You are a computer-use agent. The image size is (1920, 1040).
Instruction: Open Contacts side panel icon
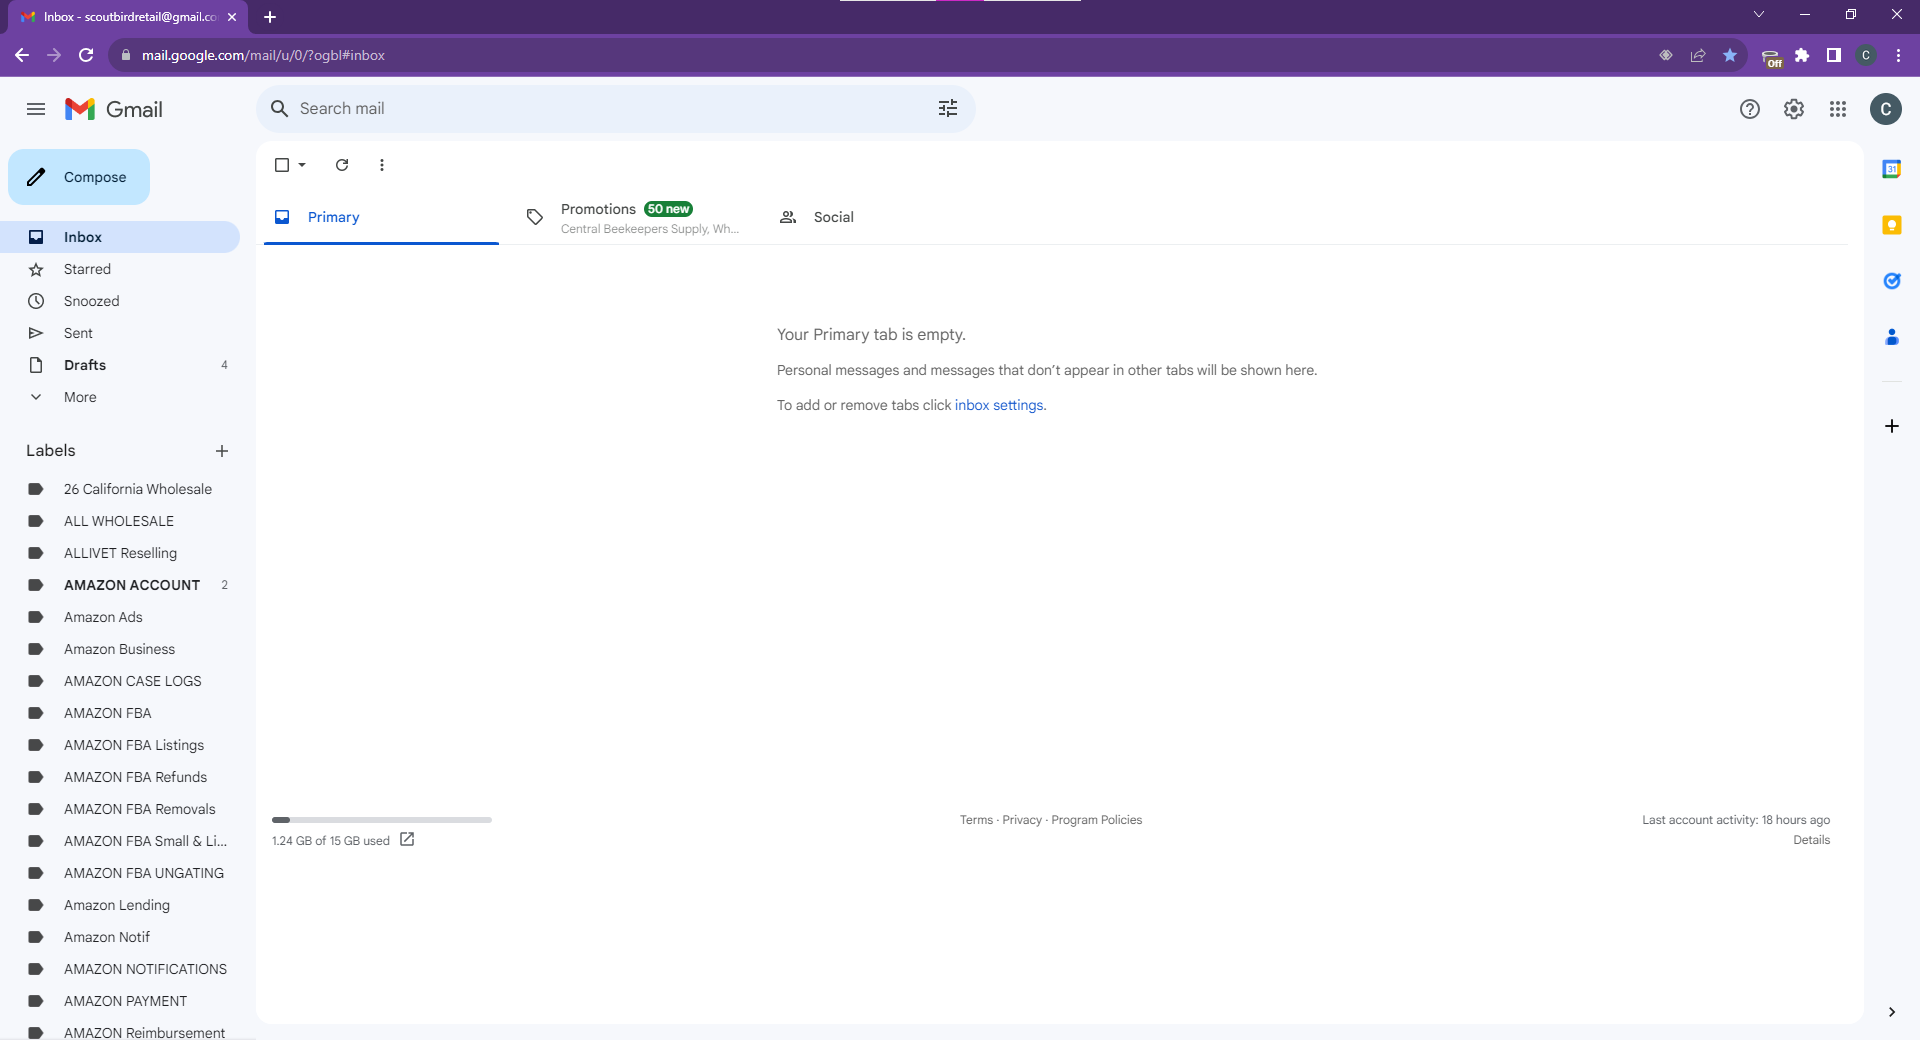(1892, 337)
